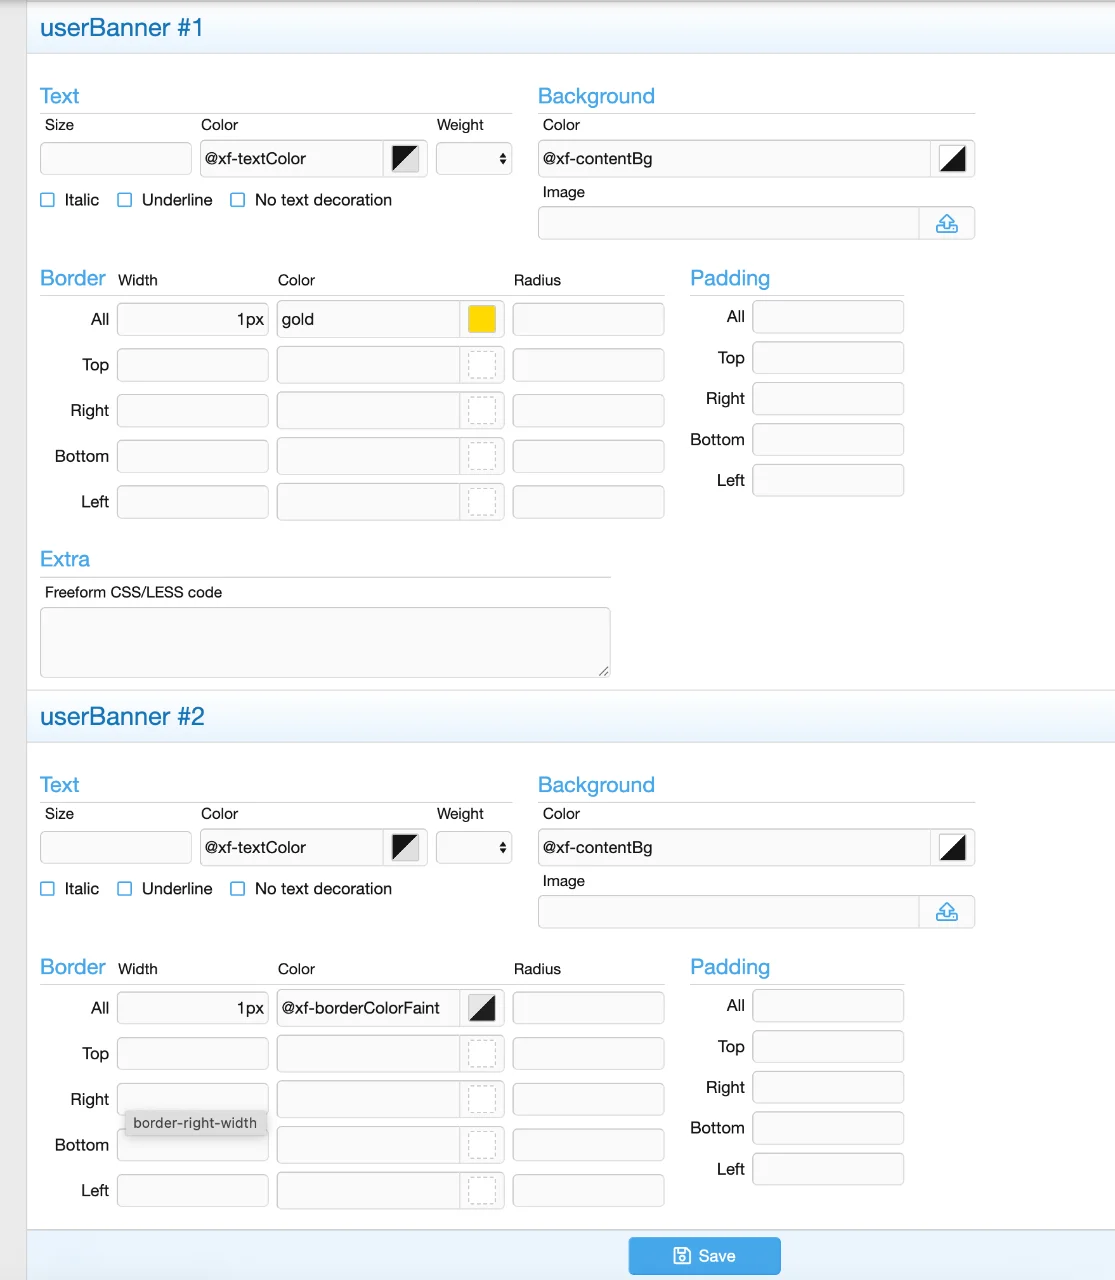Expand Weight dropdown in userBanner #2
The image size is (1115, 1280).
pos(474,848)
